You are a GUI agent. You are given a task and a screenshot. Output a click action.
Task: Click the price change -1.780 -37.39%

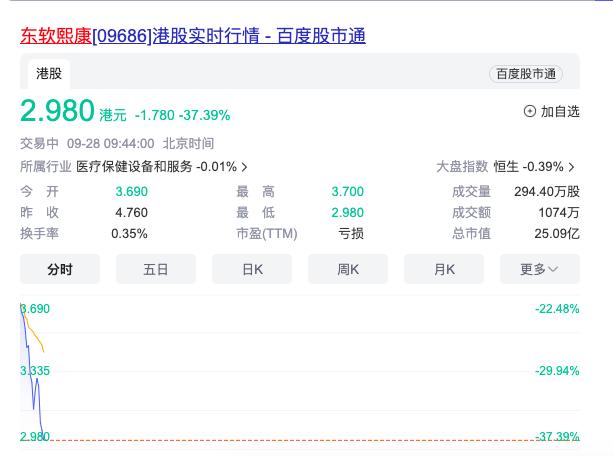coord(182,115)
